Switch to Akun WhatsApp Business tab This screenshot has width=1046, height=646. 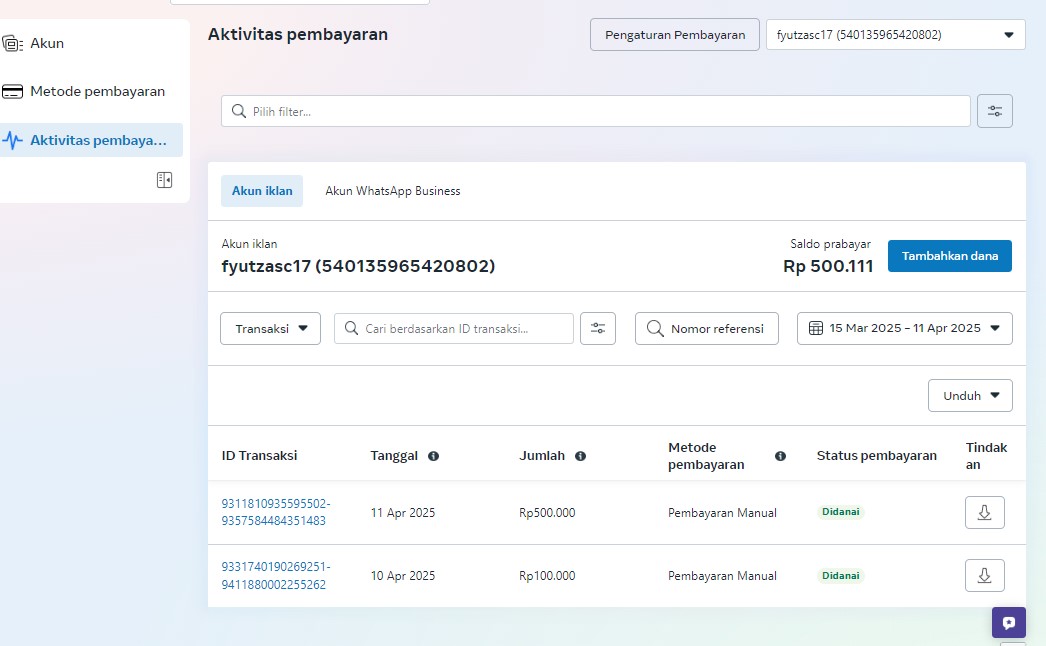pos(392,191)
